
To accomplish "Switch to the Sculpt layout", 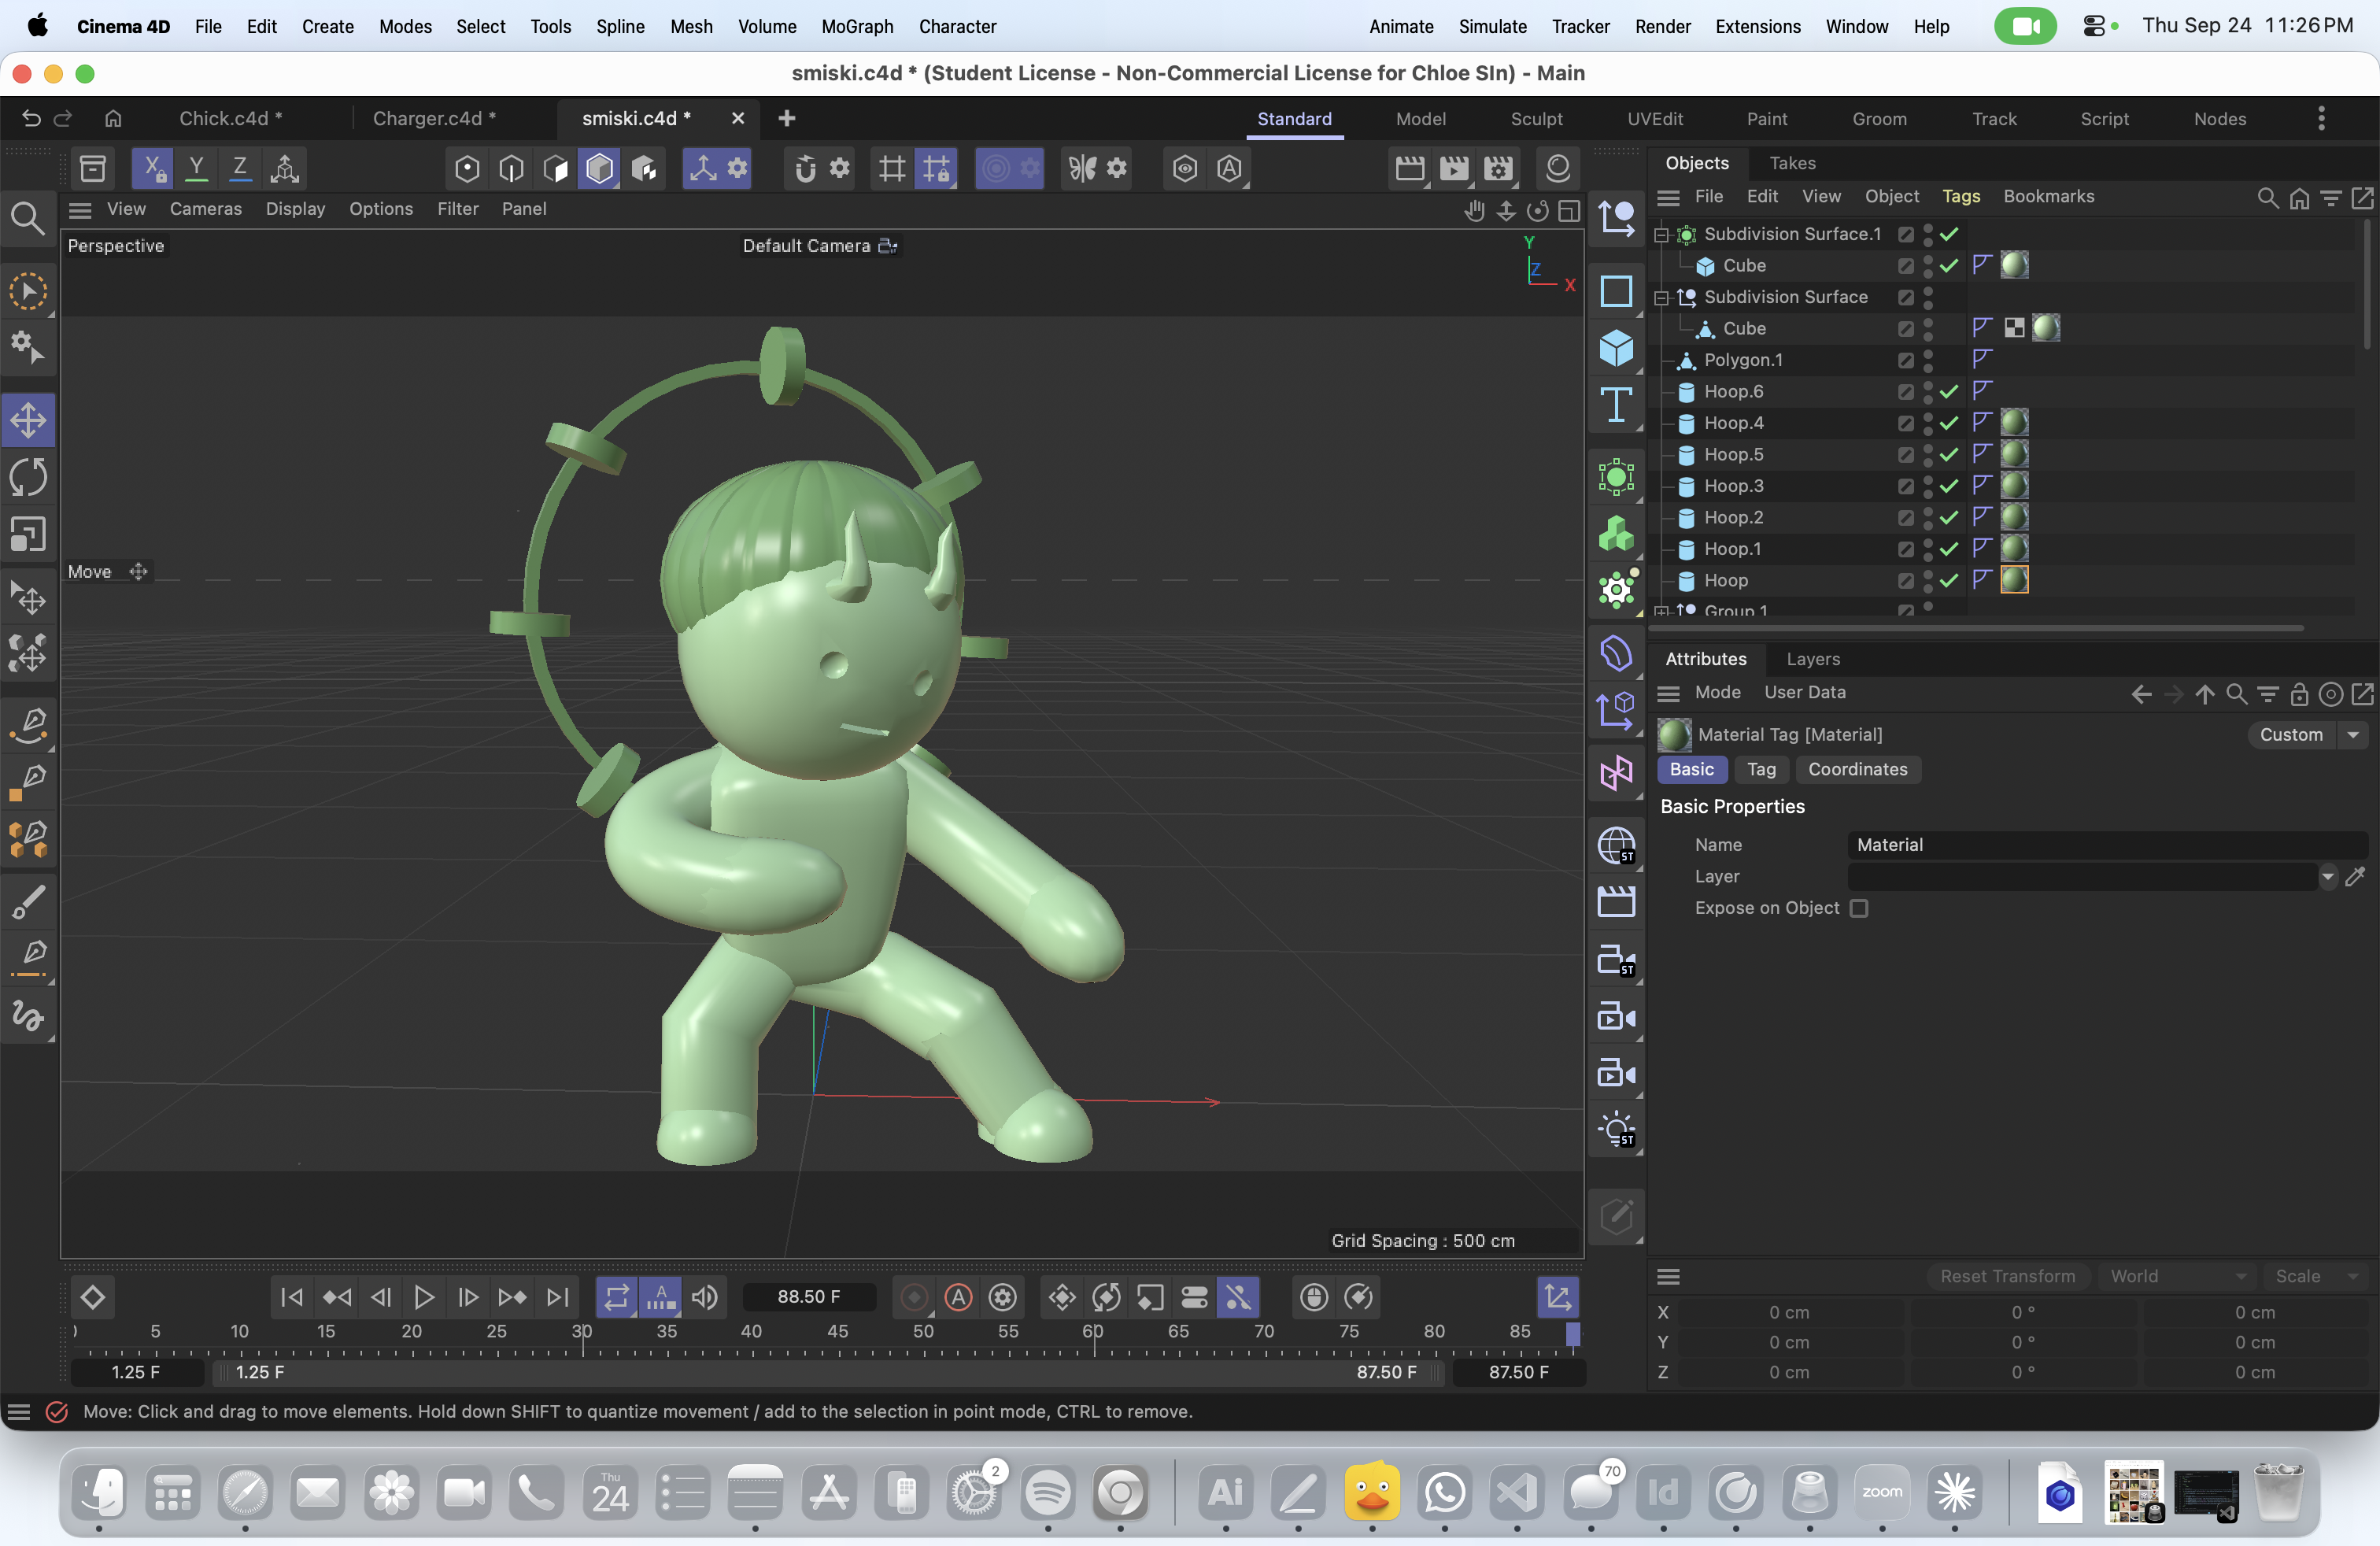I will pos(1536,119).
